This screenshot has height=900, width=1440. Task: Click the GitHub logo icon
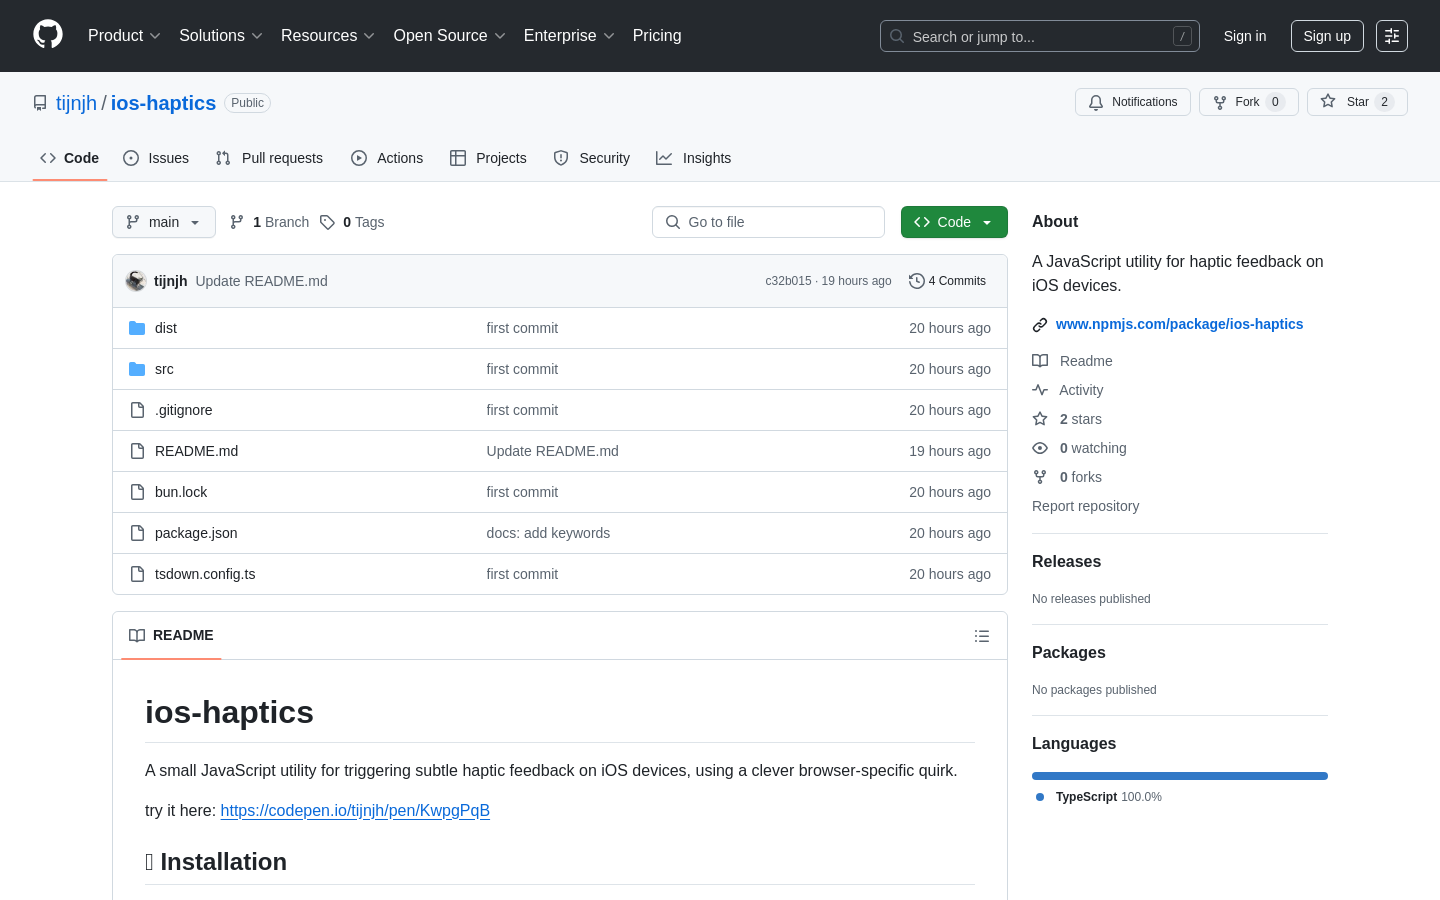point(48,35)
